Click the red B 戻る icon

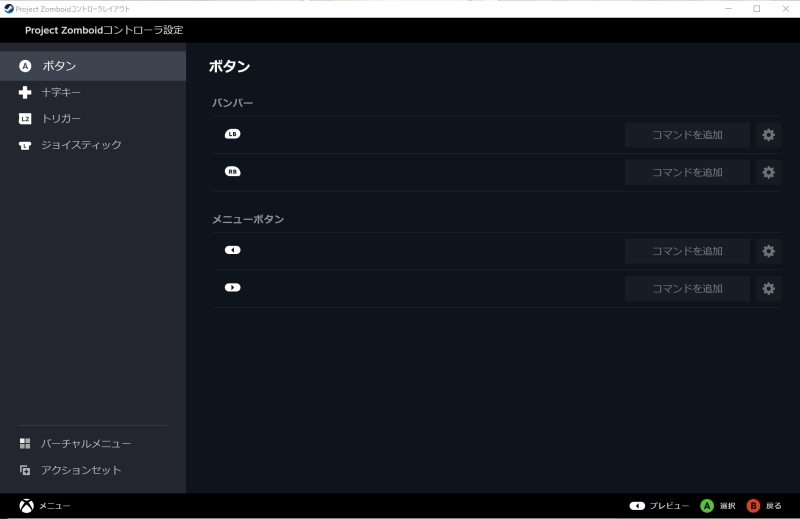(753, 506)
